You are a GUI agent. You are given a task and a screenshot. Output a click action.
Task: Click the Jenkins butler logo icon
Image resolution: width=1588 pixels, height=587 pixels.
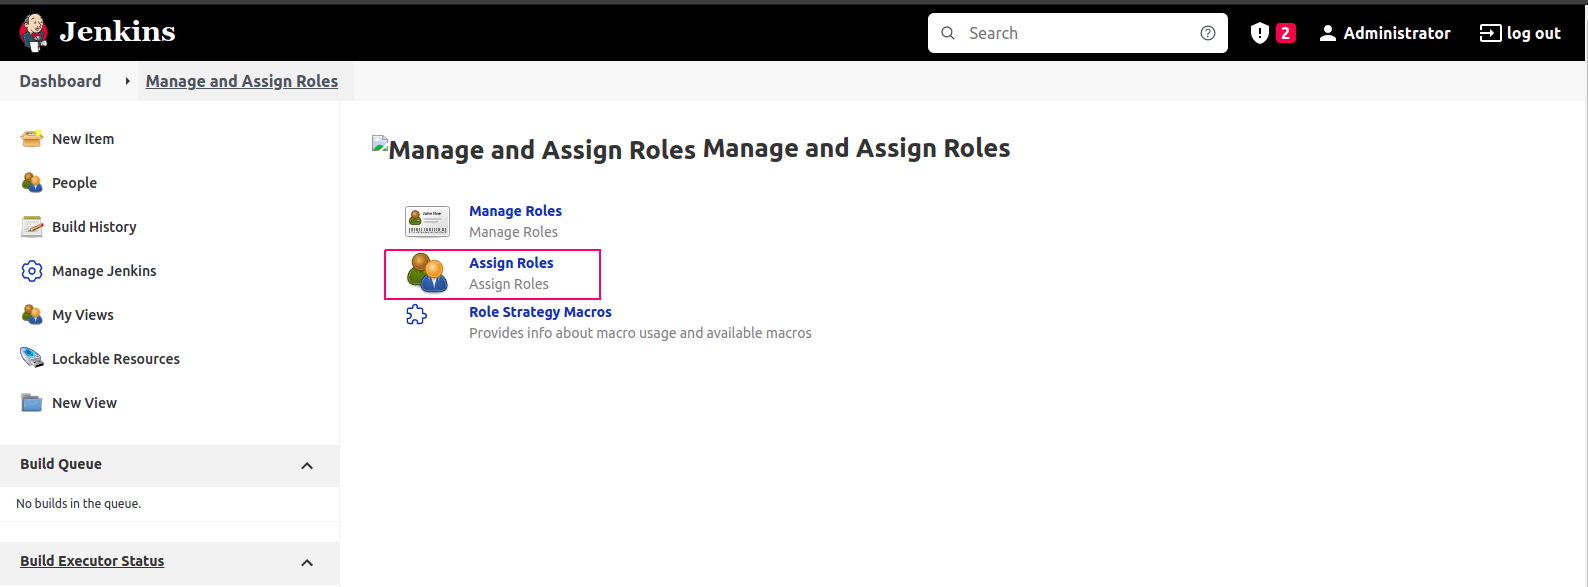(33, 32)
